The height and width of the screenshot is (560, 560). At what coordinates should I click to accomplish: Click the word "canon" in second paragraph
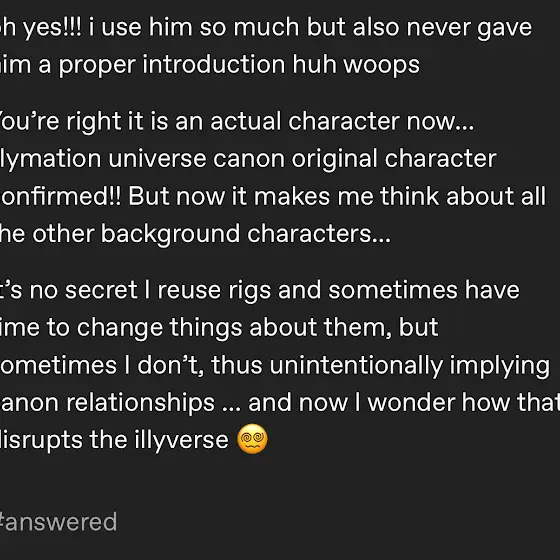click(249, 159)
